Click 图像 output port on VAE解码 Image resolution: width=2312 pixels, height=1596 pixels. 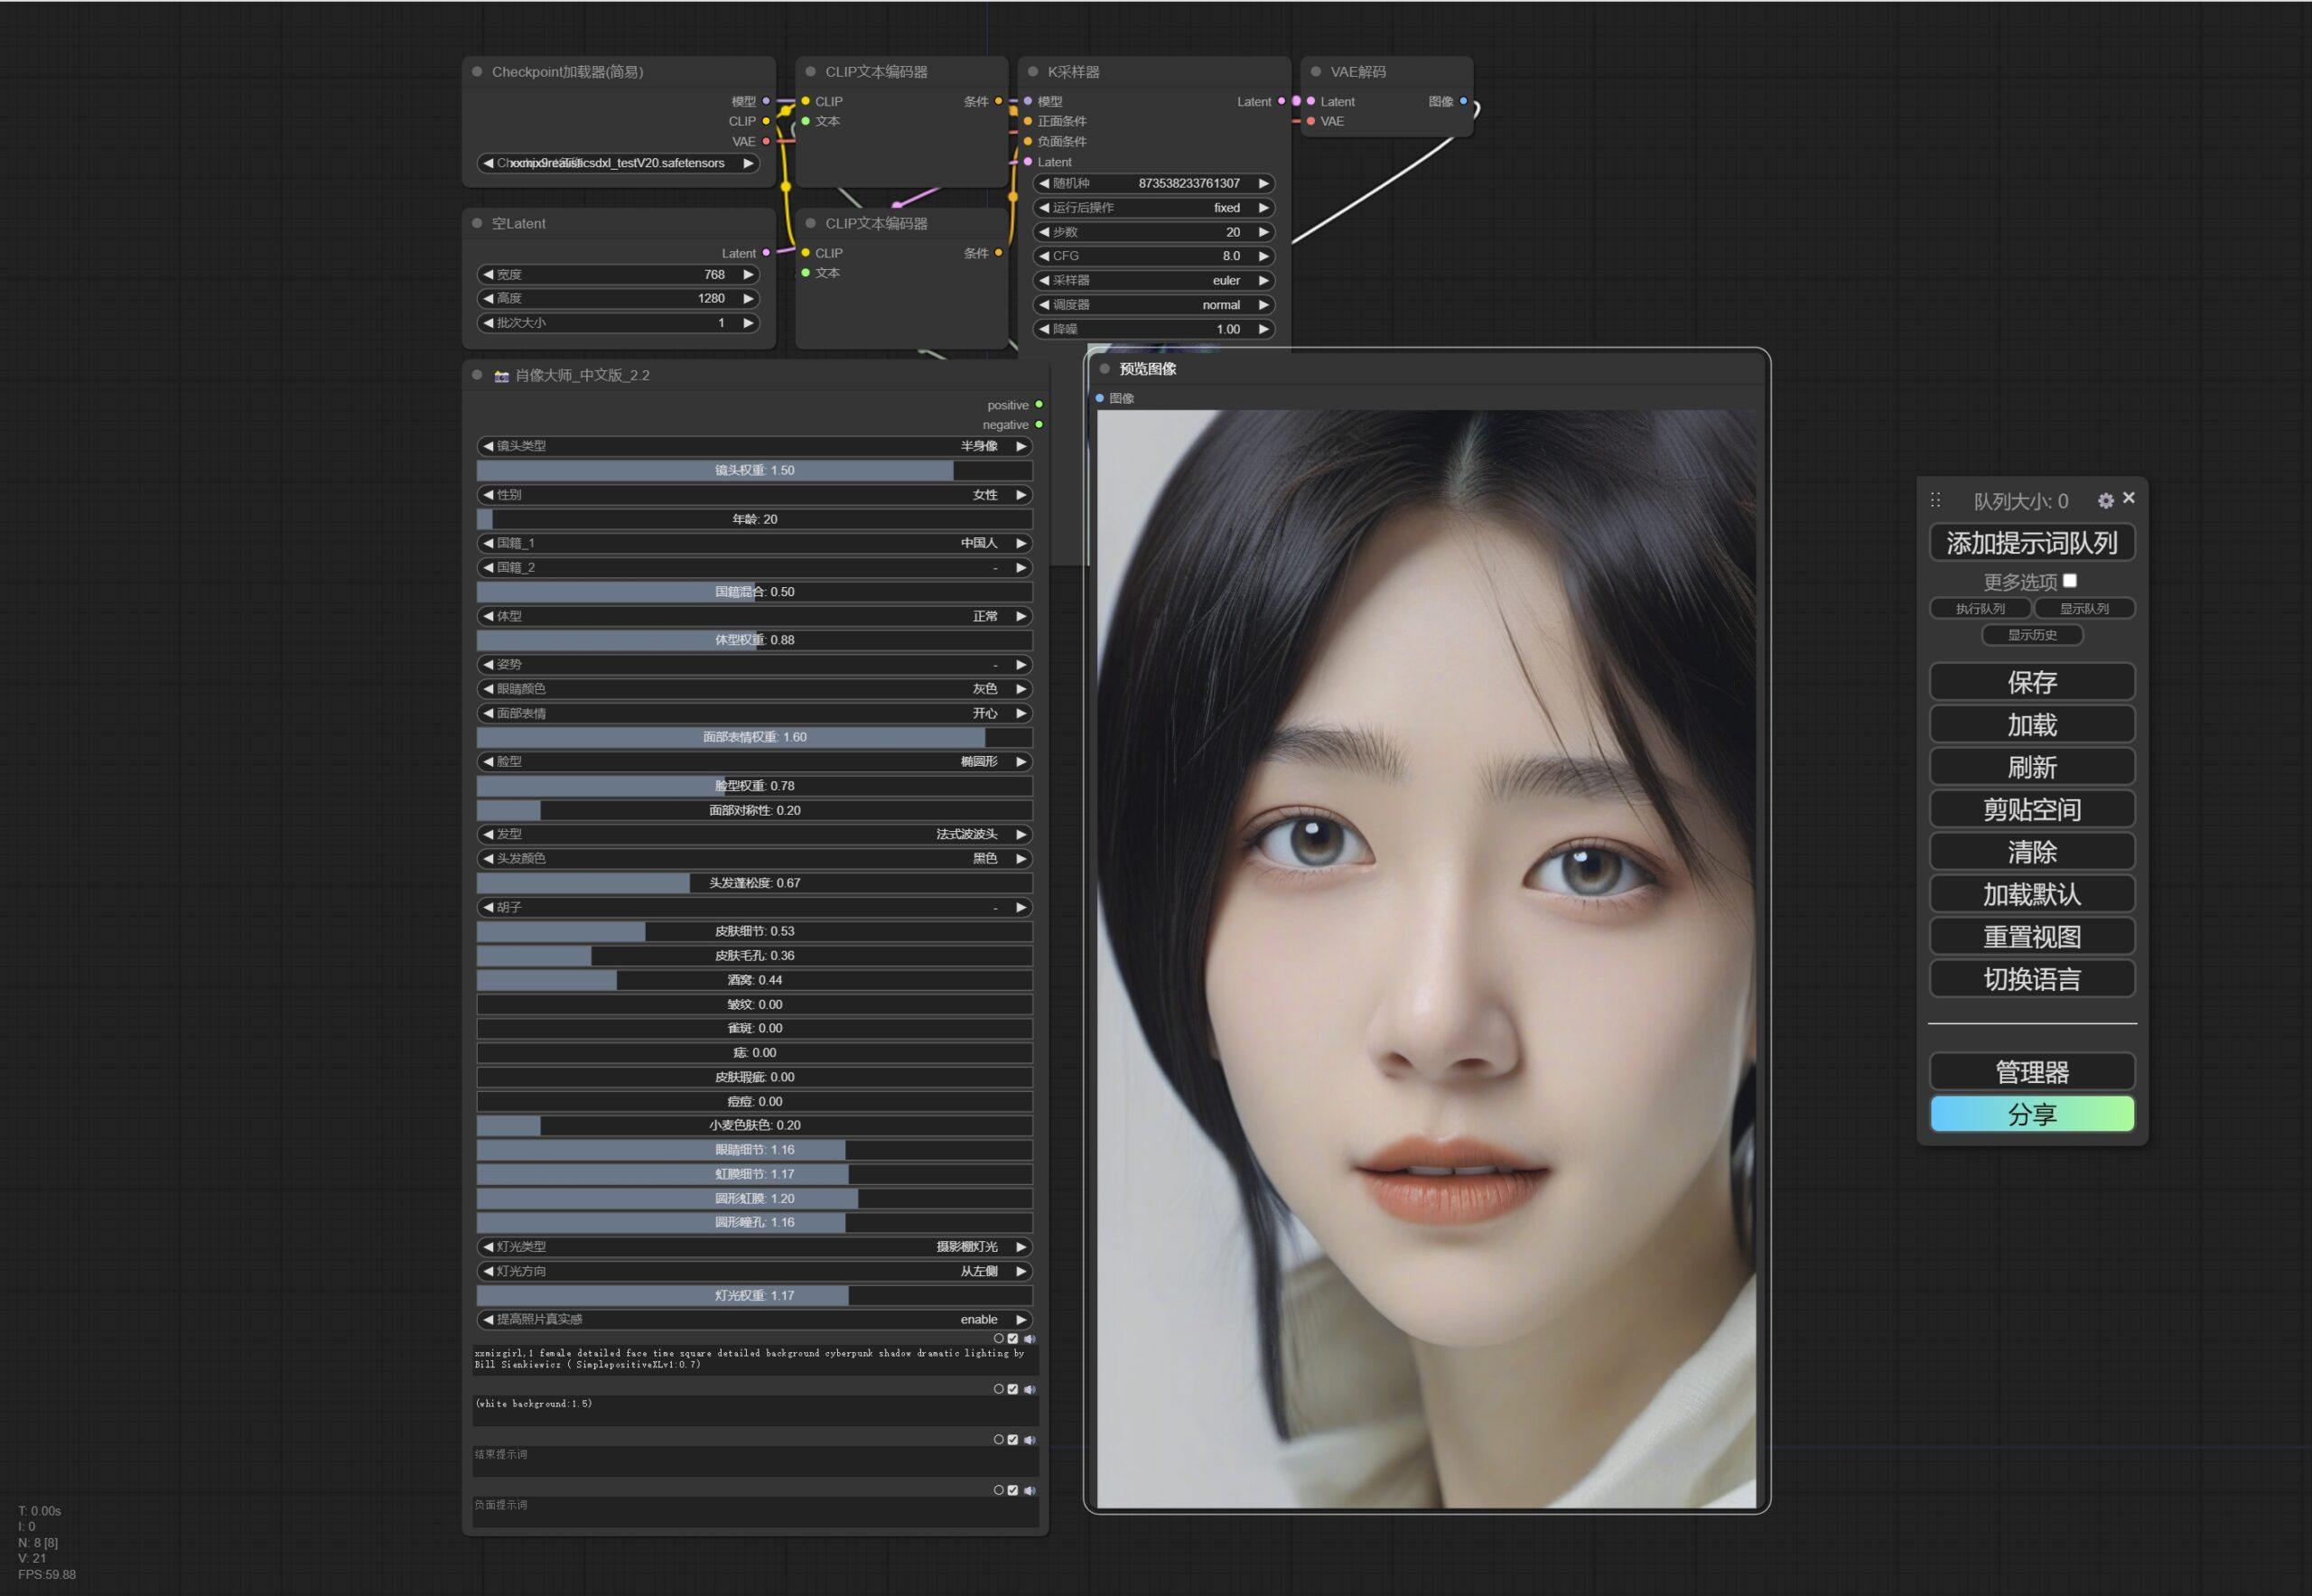point(1464,101)
